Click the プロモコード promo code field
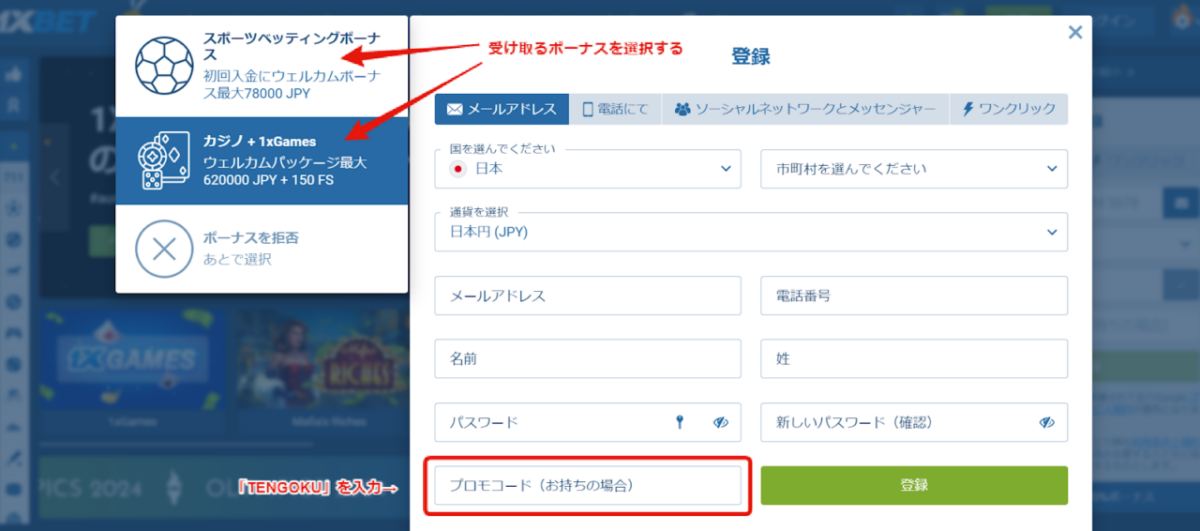 click(588, 485)
